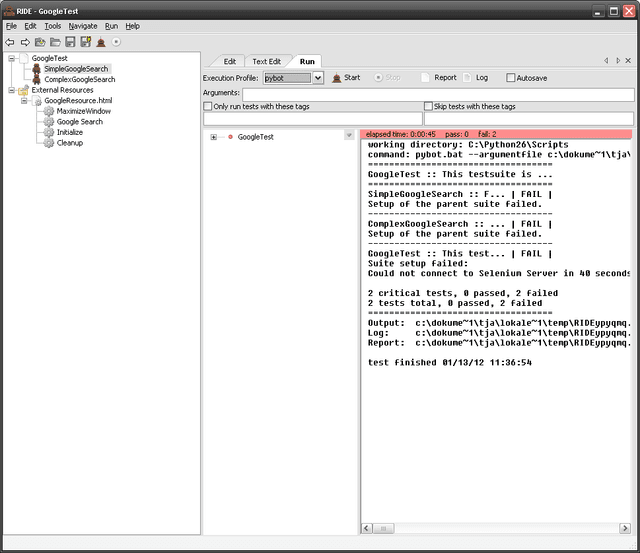Click the robot Run Tests toolbar icon
The width and height of the screenshot is (640, 553).
tap(100, 42)
